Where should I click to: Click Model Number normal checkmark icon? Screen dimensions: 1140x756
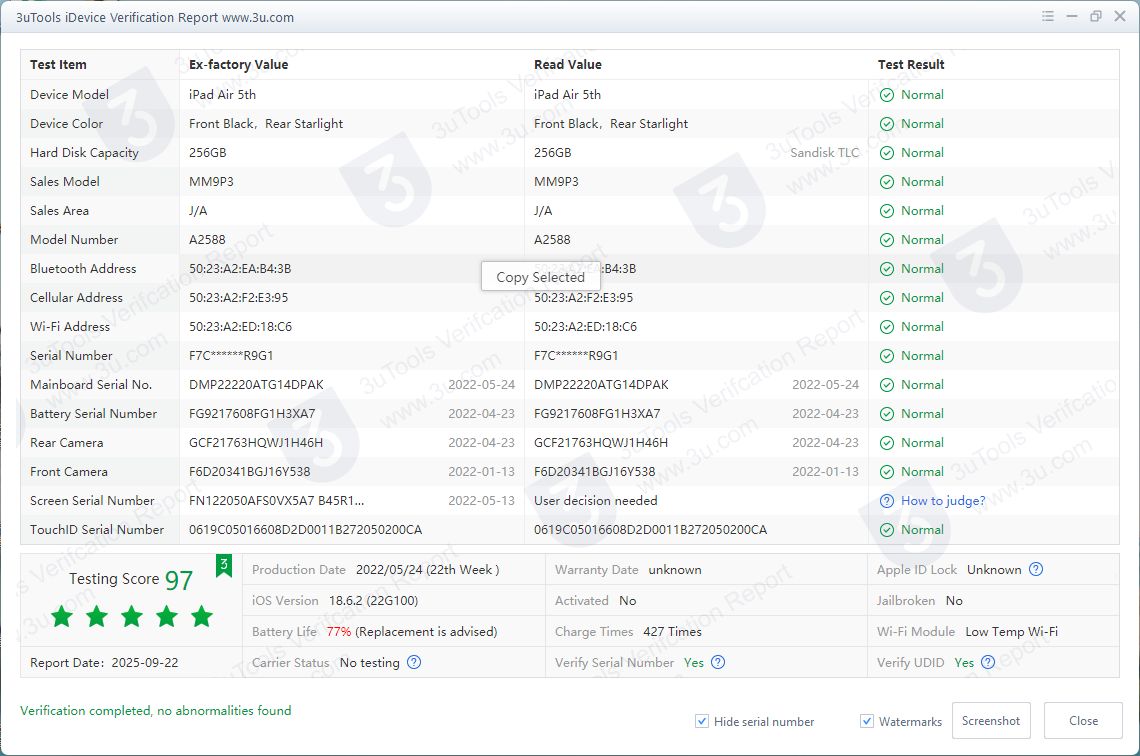(x=886, y=240)
